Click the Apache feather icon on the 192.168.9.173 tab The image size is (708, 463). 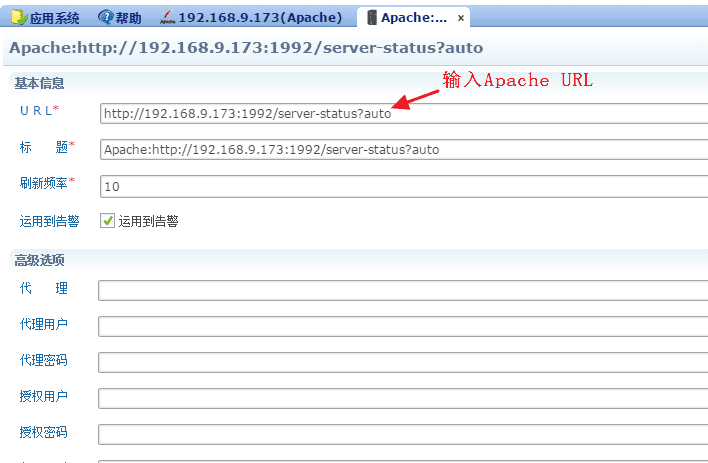click(168, 18)
